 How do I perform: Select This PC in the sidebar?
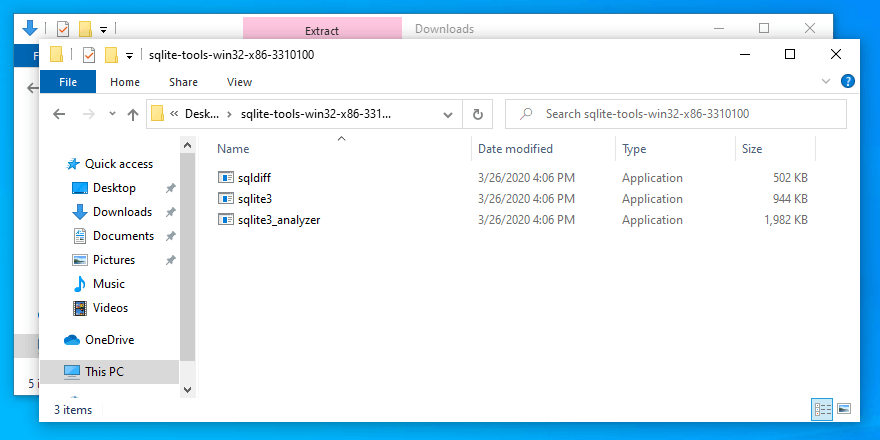pyautogui.click(x=104, y=372)
